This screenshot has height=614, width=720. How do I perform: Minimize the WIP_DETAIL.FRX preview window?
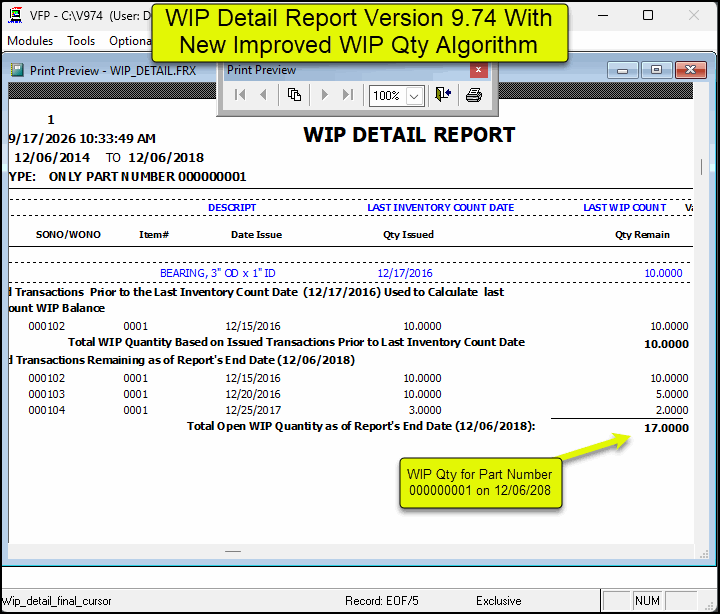pos(623,70)
